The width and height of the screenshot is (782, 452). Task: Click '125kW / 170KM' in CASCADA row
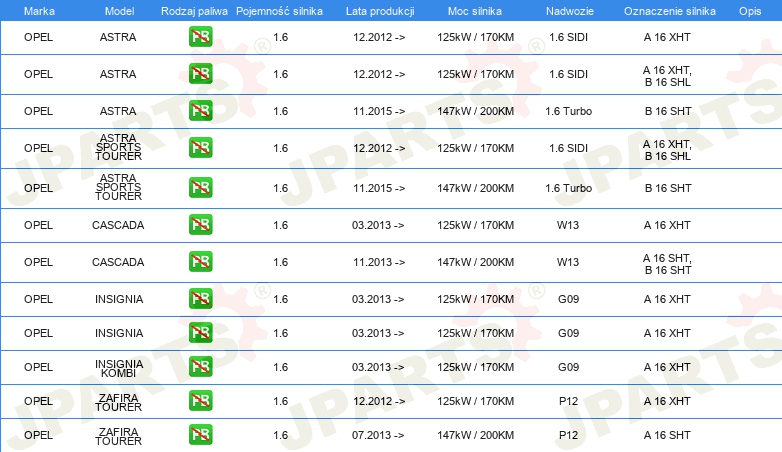coord(475,225)
